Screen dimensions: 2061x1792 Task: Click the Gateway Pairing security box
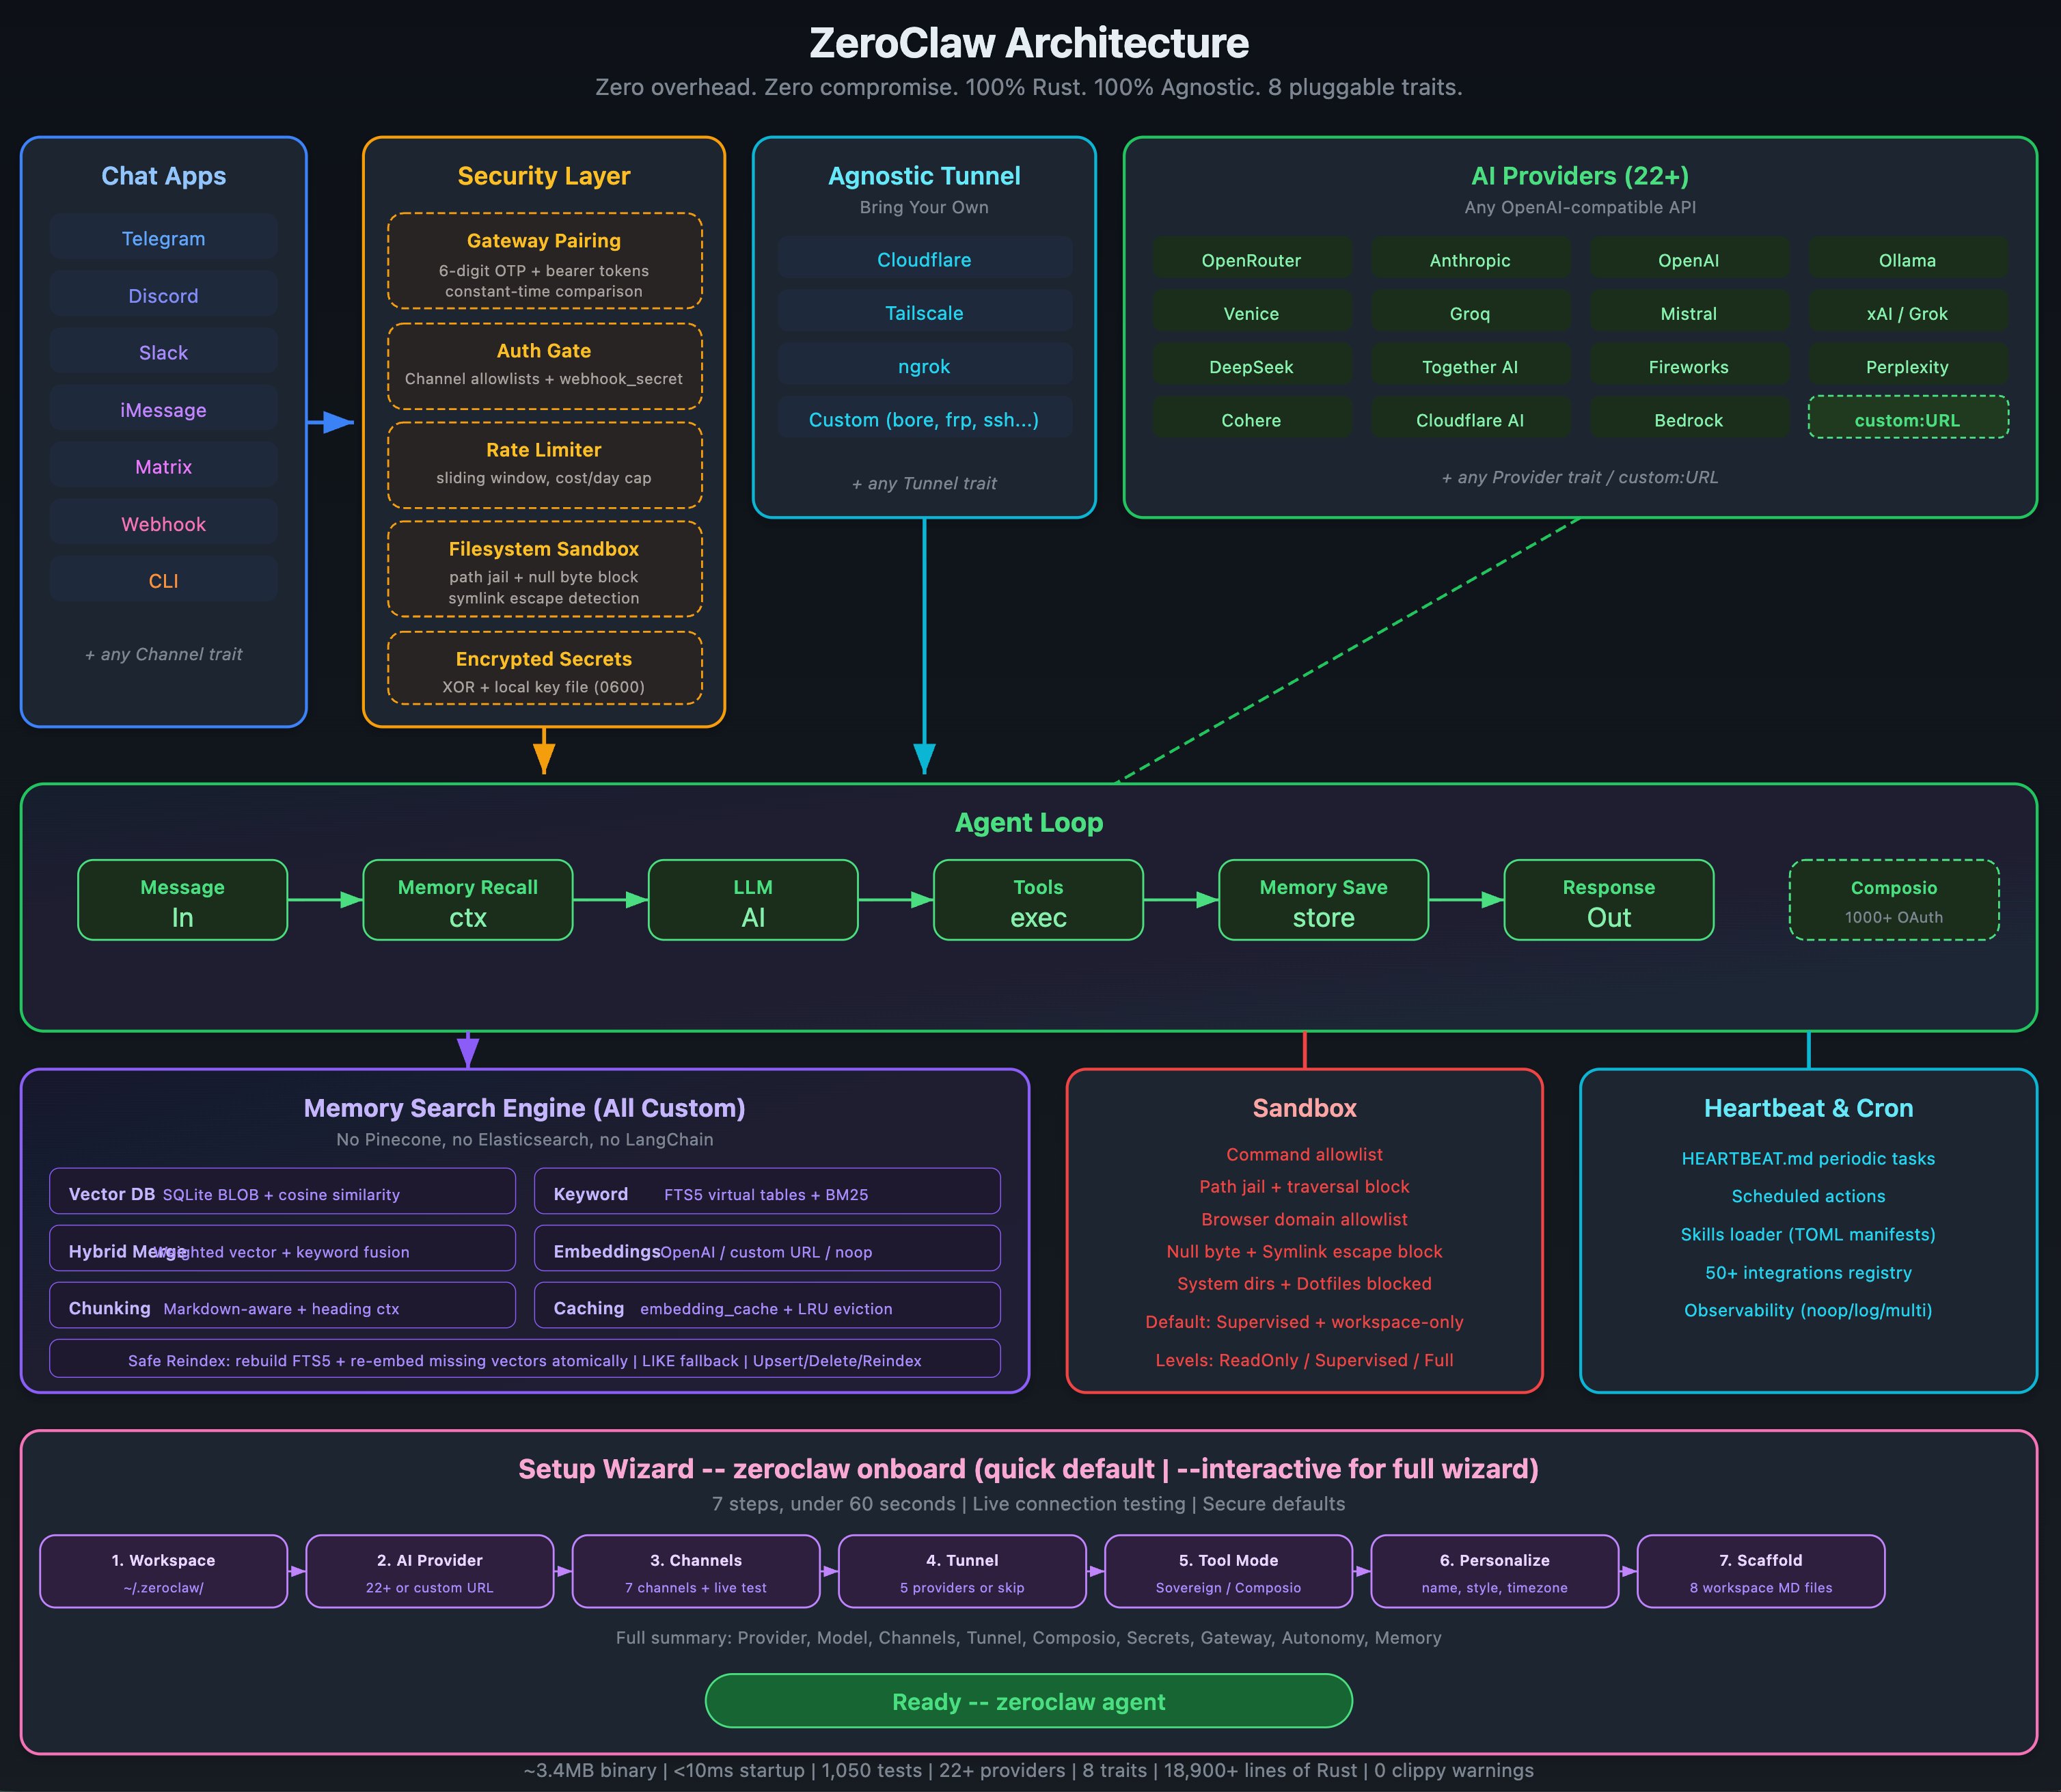coord(544,261)
